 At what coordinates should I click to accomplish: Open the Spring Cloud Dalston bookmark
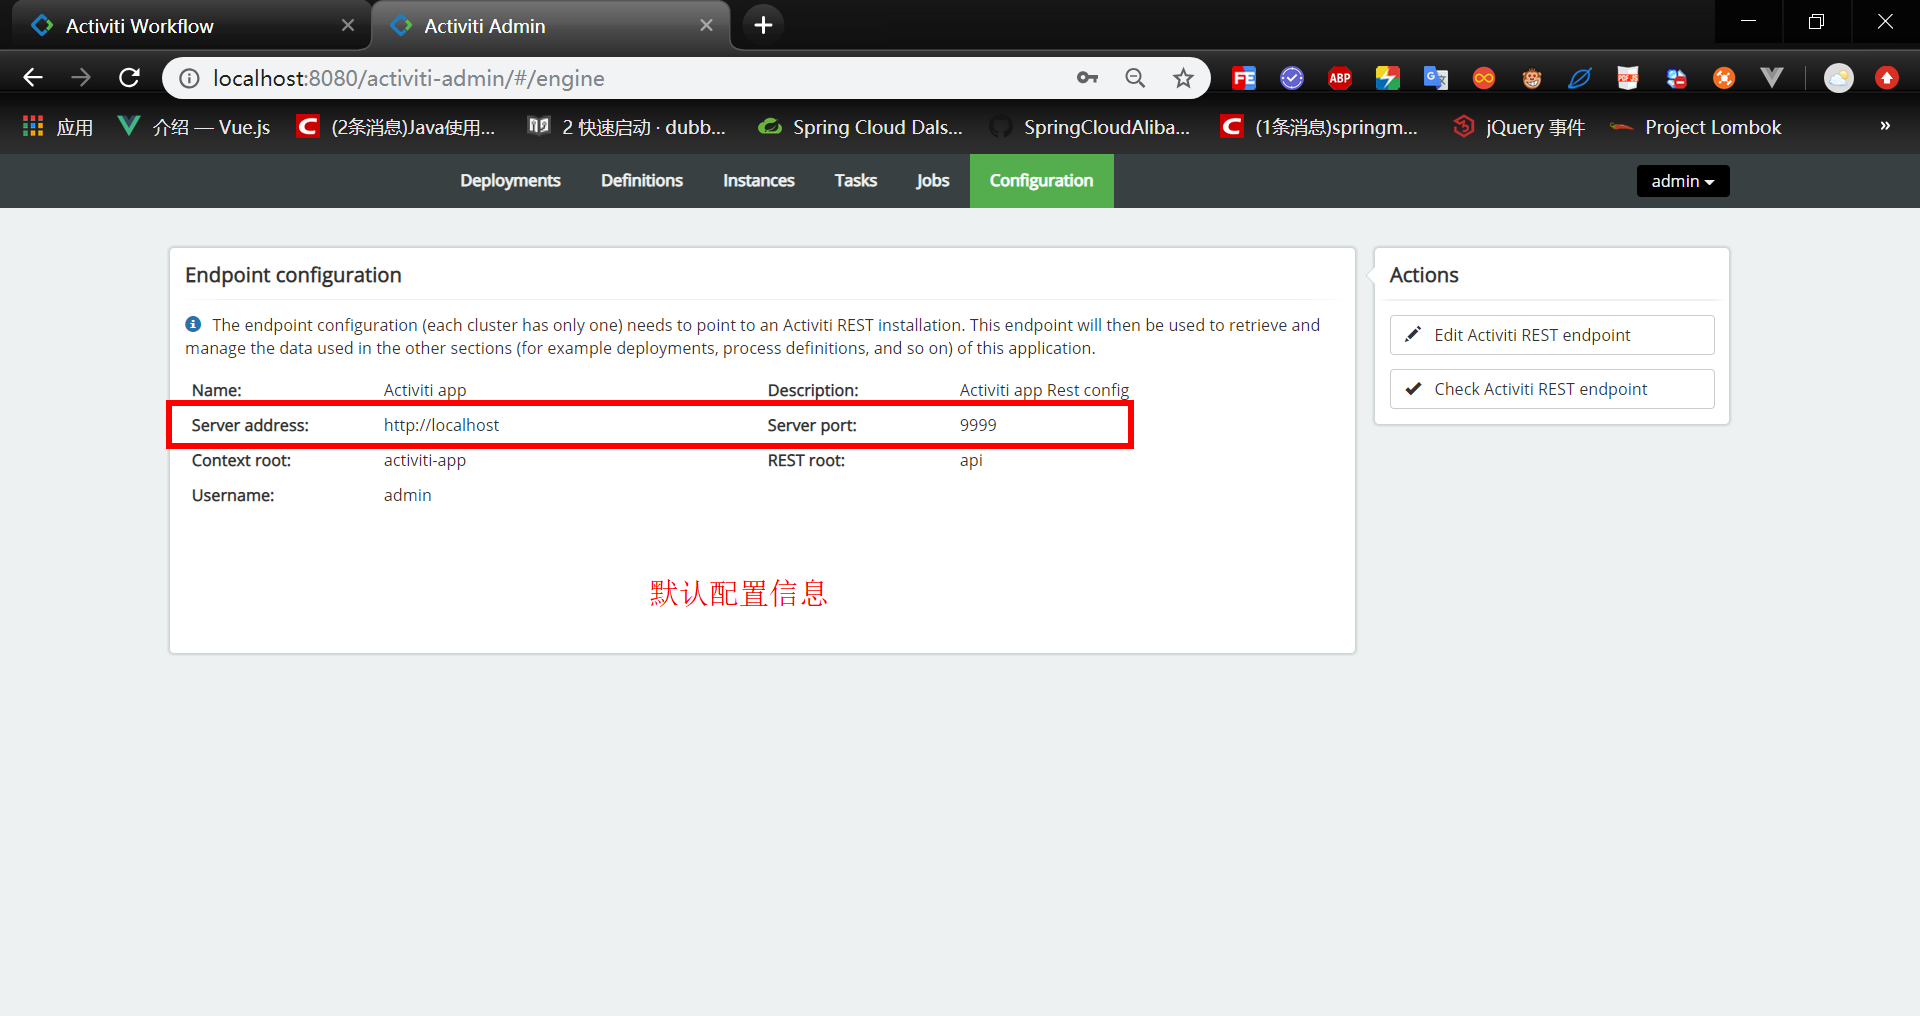861,127
